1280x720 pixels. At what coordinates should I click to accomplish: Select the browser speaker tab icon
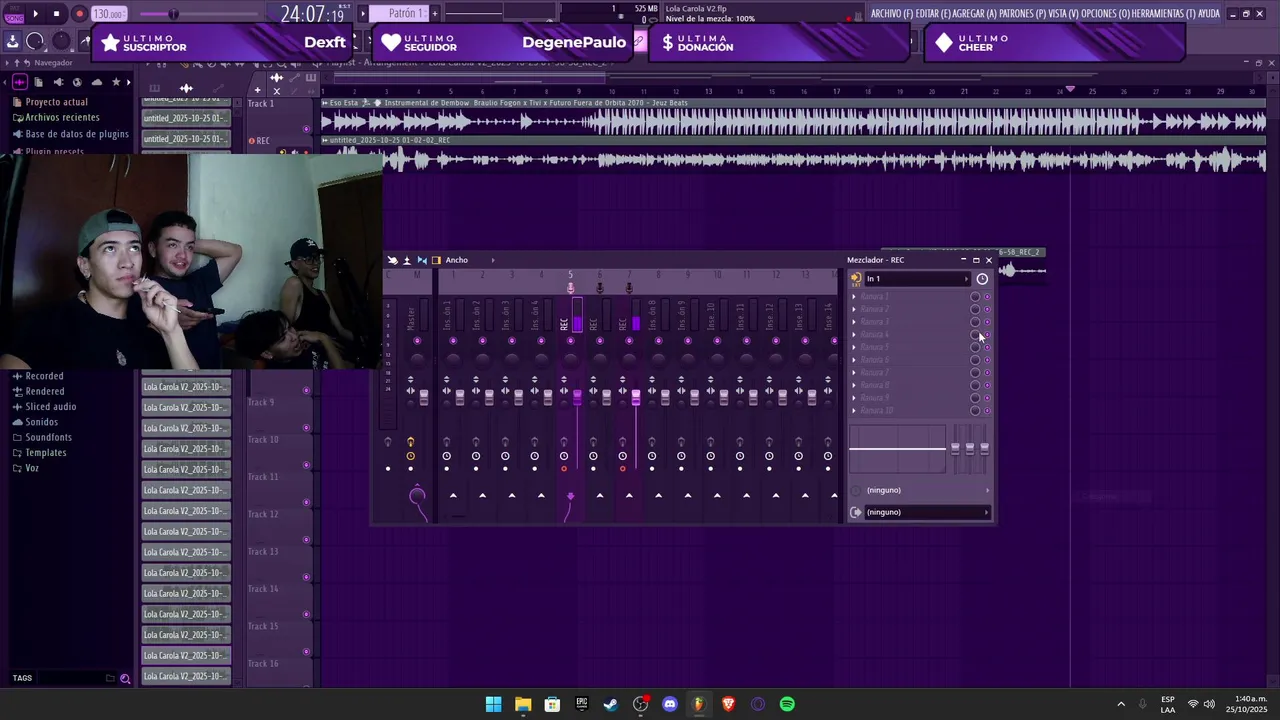[58, 82]
